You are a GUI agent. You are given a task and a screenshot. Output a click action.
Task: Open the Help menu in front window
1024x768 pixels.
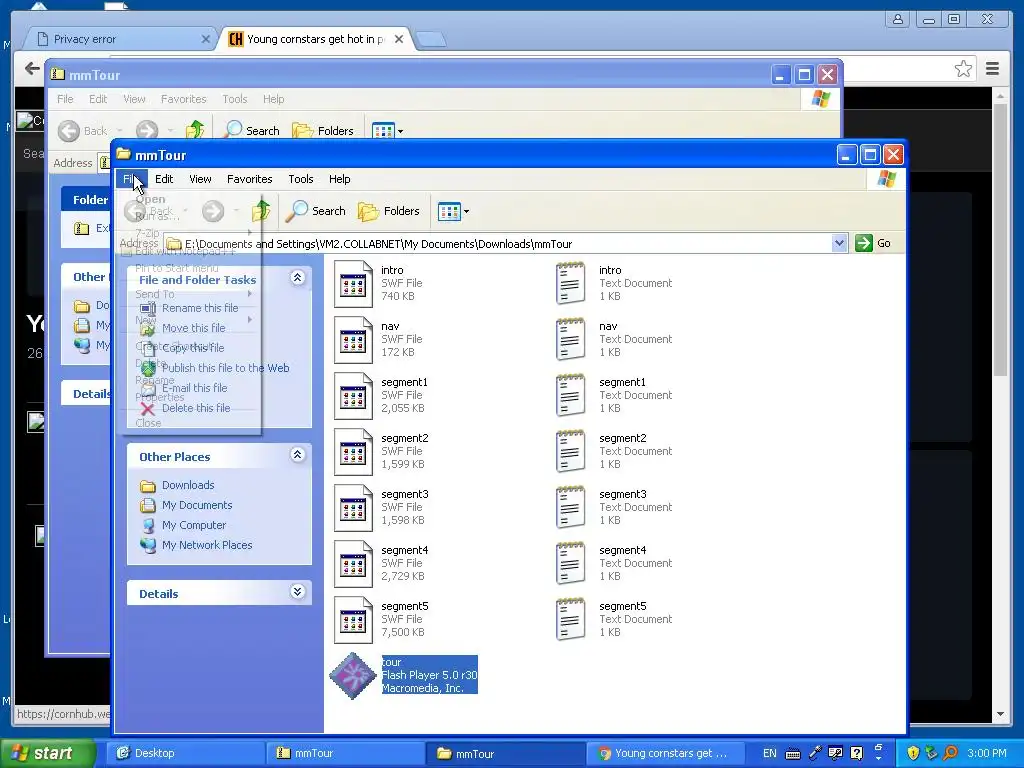(340, 179)
